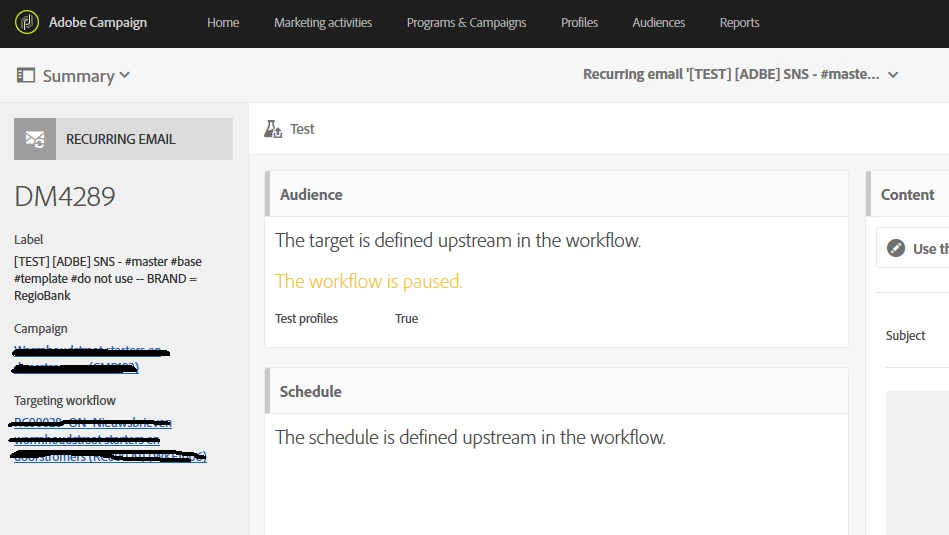Select the DM4289 delivery ID text
Viewport: 949px width, 535px height.
(x=65, y=196)
